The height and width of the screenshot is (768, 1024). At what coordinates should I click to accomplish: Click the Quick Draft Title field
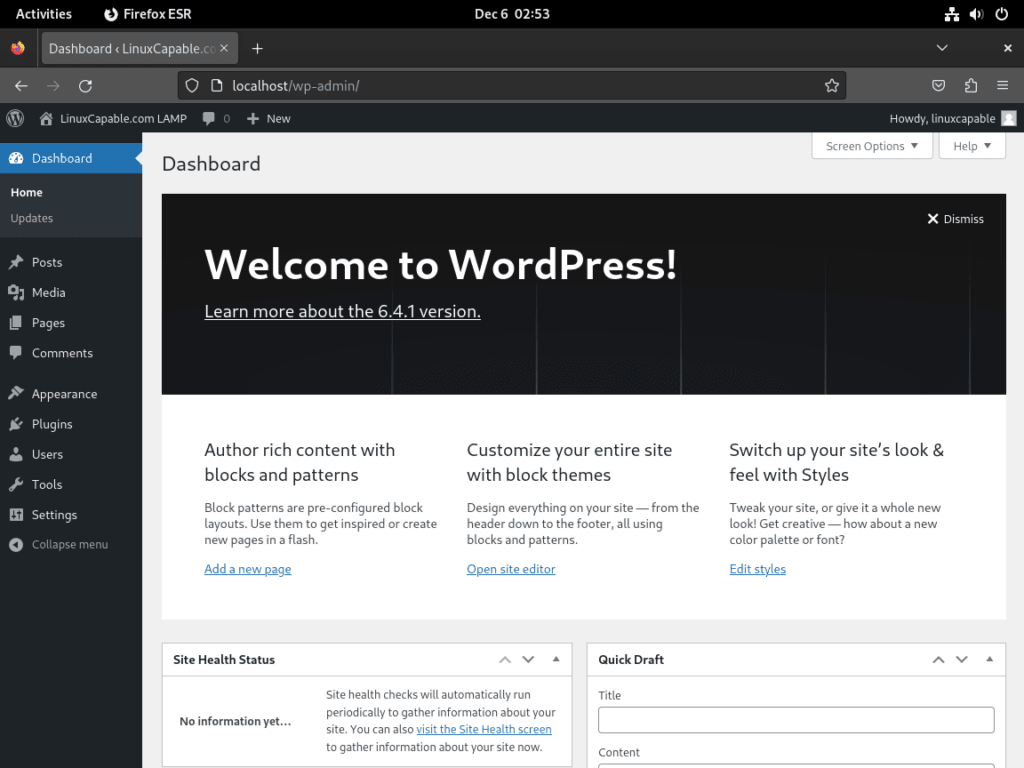[x=795, y=719]
